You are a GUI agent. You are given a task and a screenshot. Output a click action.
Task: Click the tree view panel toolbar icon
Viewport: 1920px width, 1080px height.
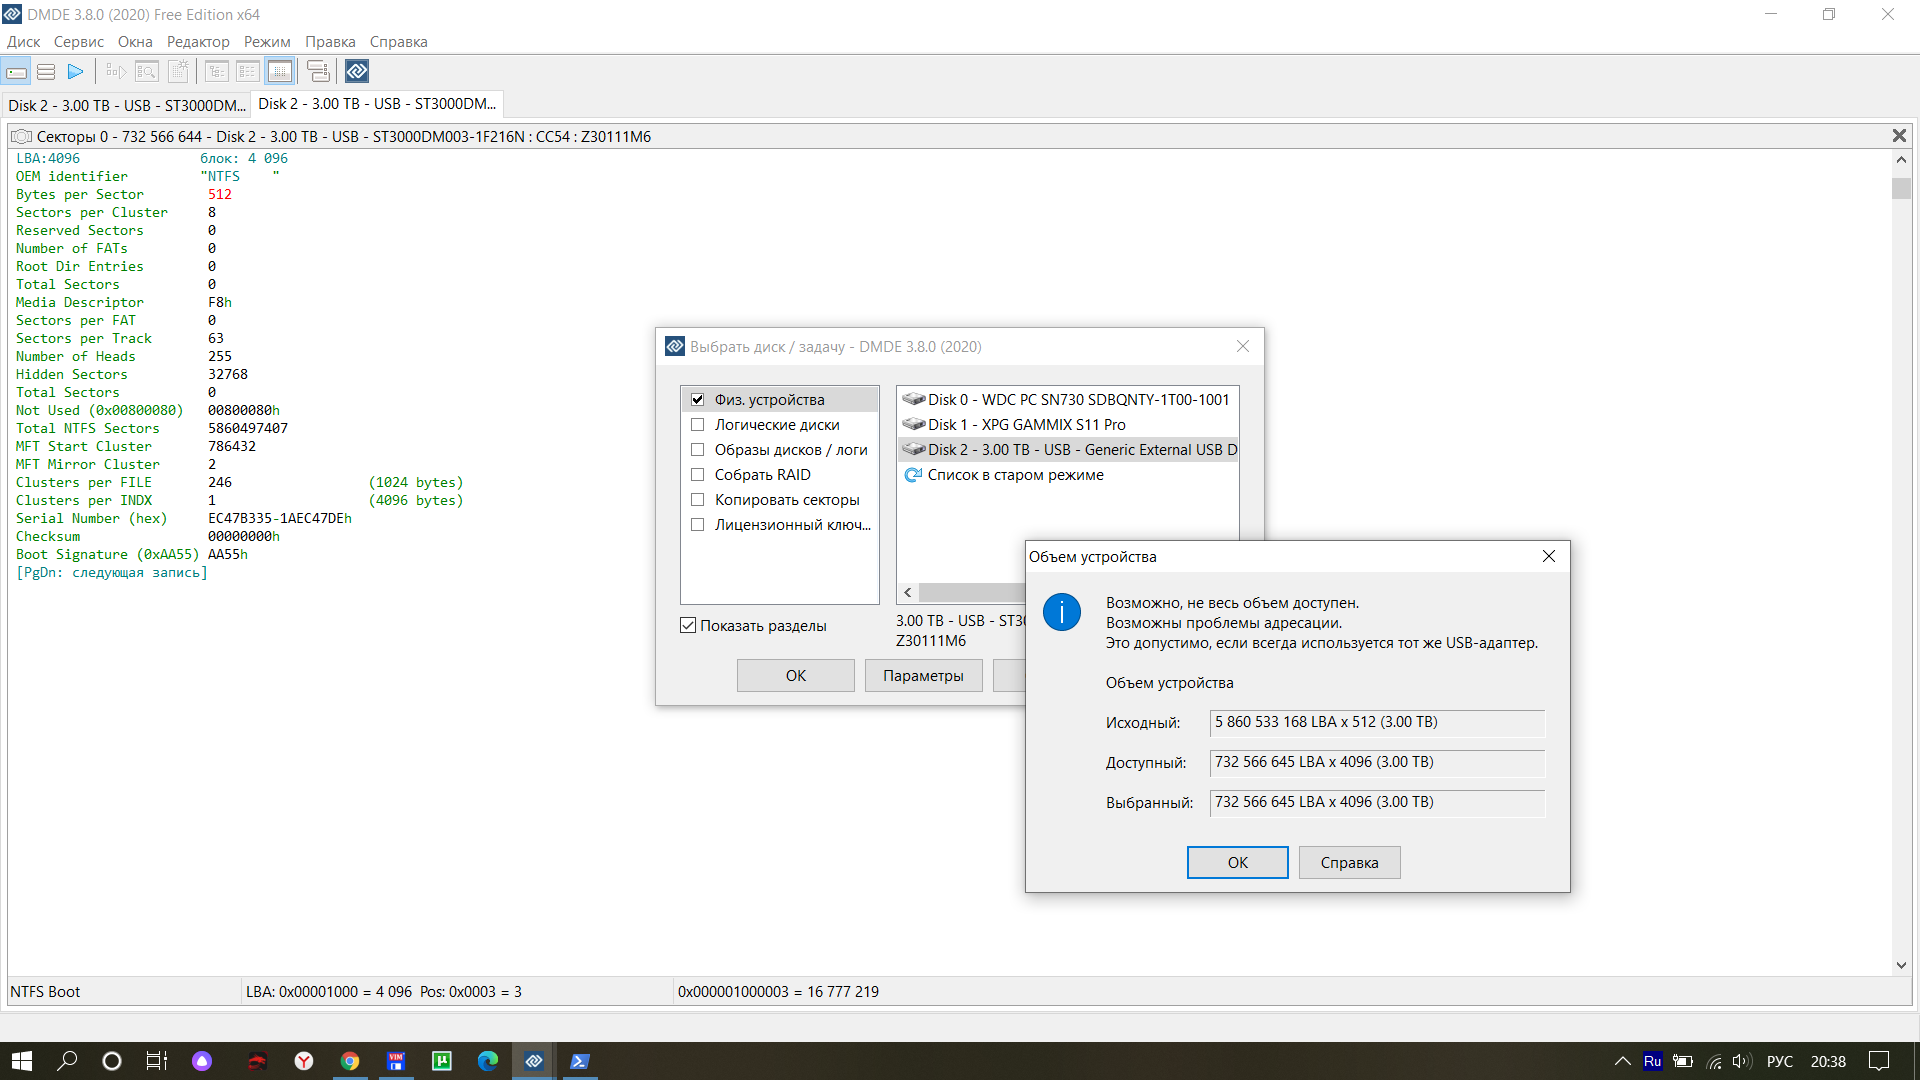[217, 71]
